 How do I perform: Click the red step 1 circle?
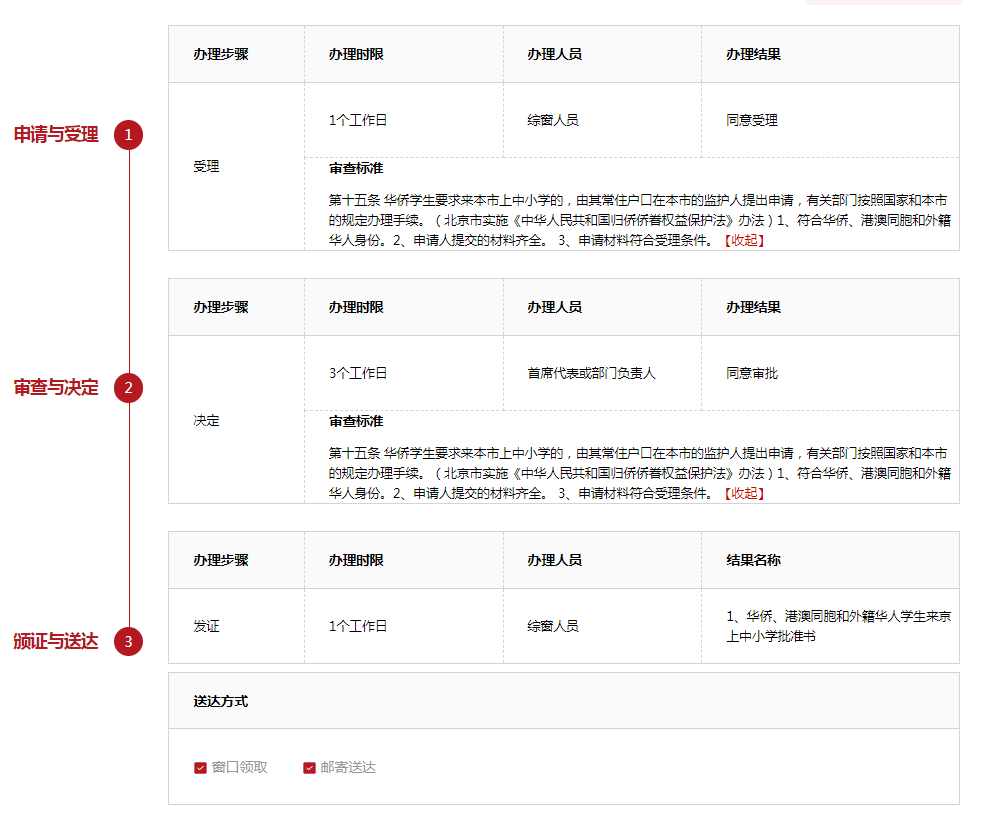click(128, 134)
